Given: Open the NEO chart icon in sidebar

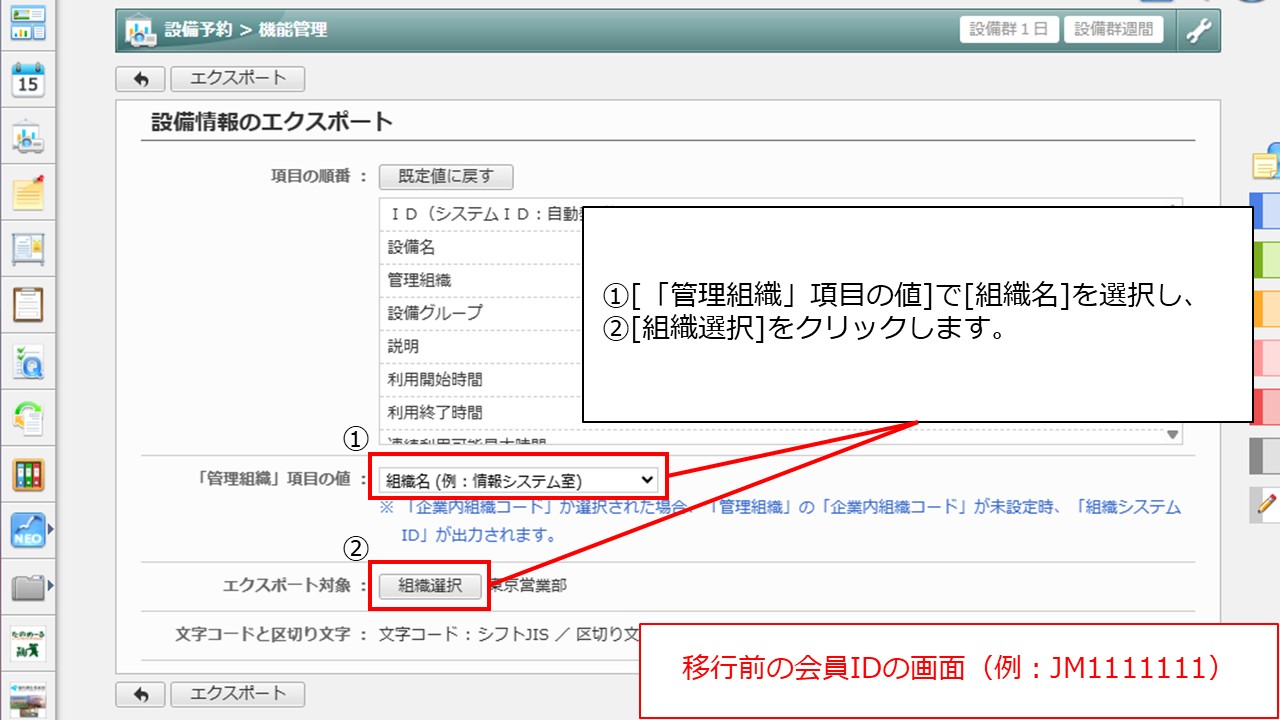Looking at the screenshot, I should 28,530.
